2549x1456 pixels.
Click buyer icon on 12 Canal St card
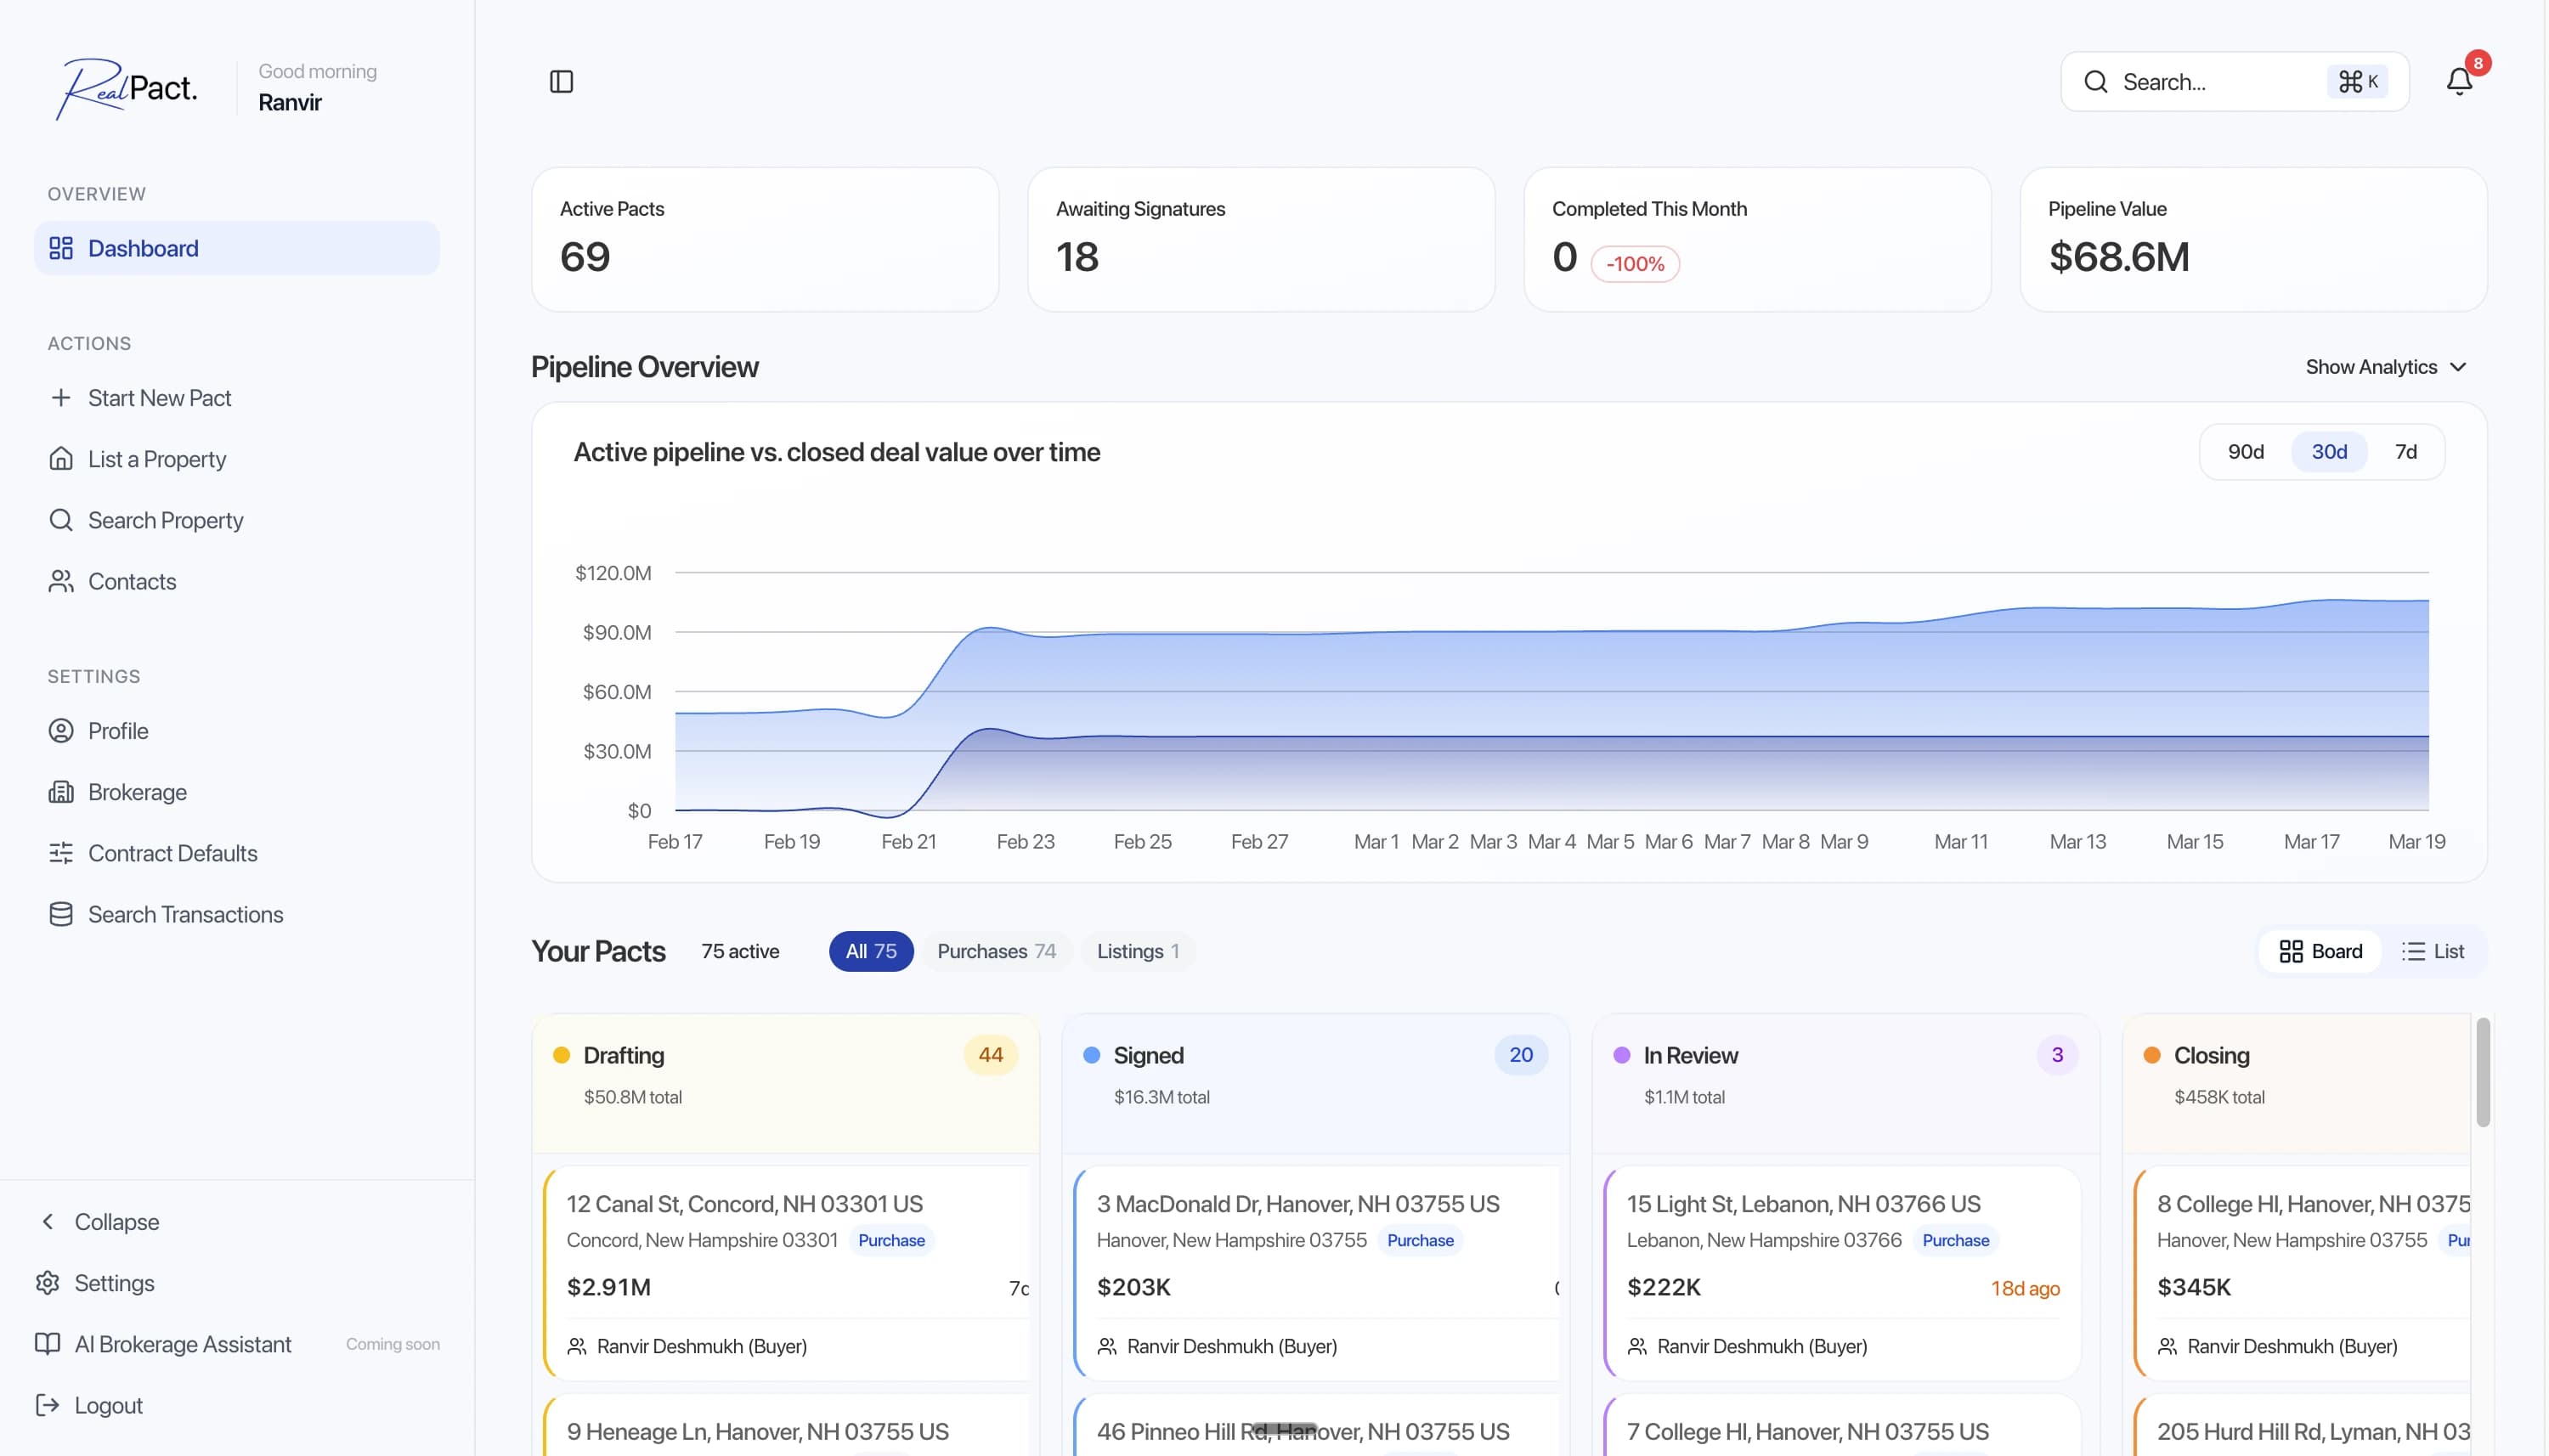577,1346
